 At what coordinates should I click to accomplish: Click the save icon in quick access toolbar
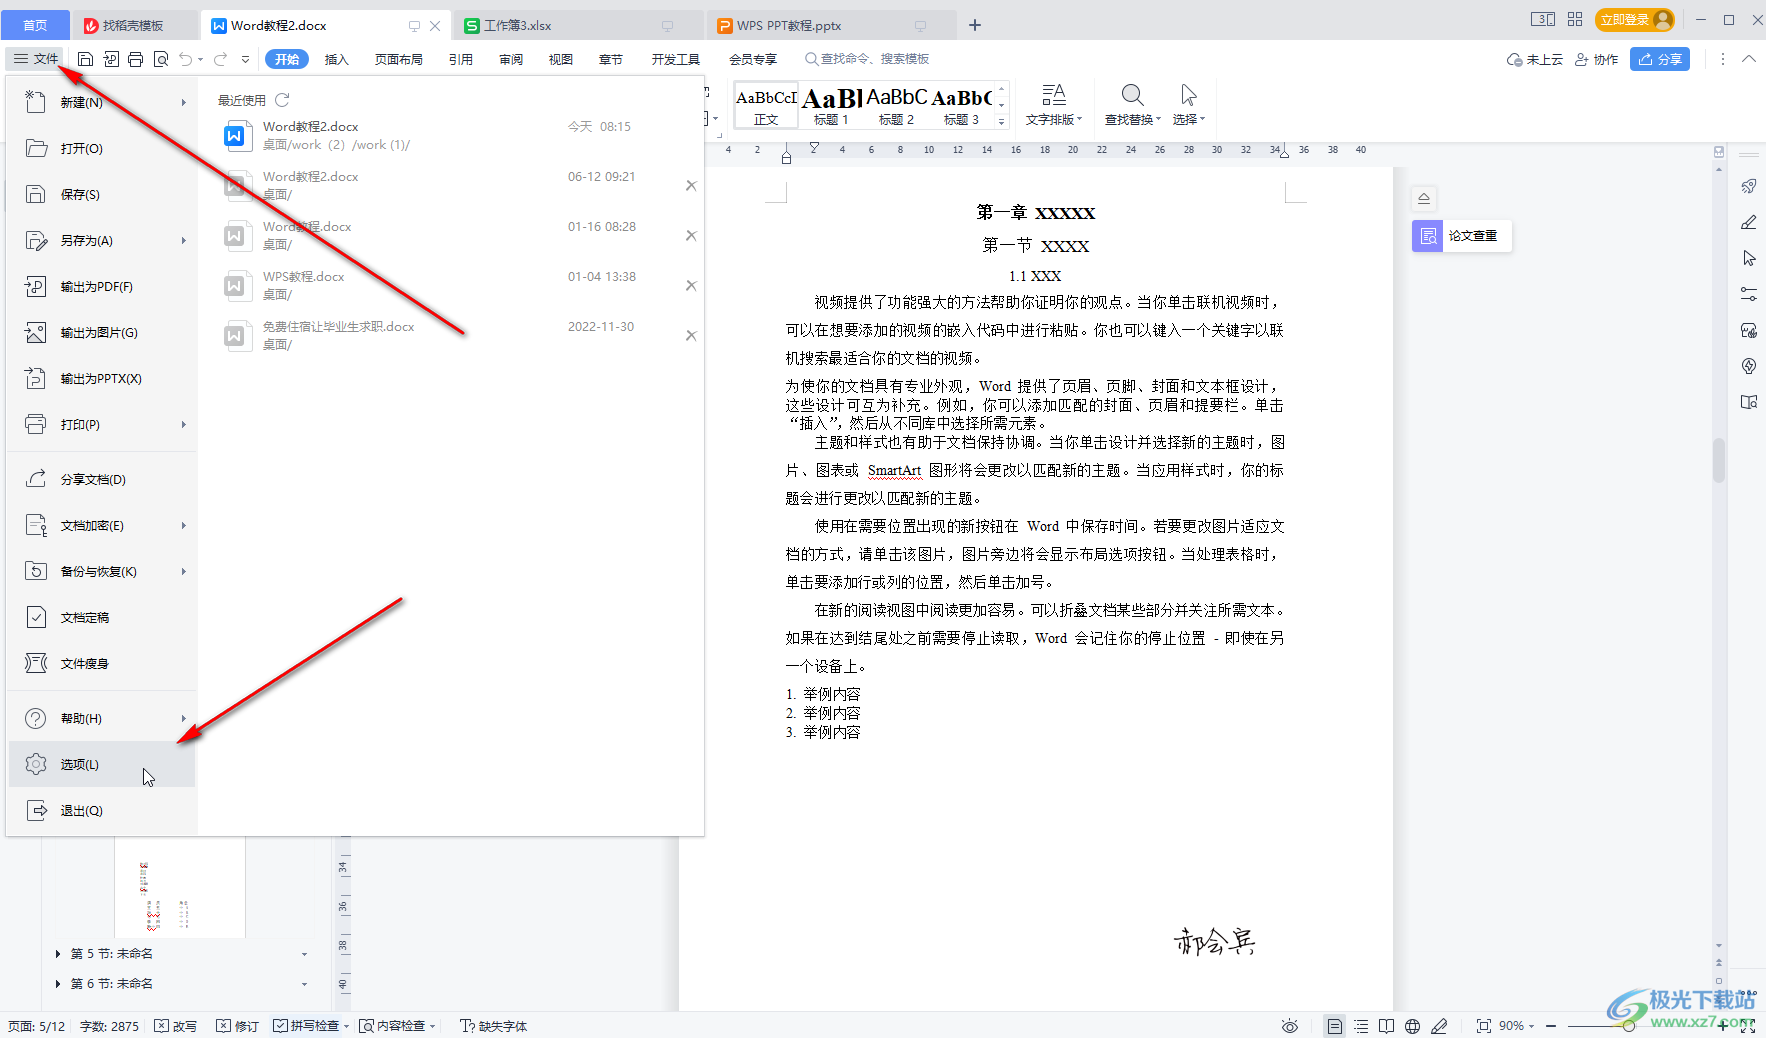tap(86, 60)
